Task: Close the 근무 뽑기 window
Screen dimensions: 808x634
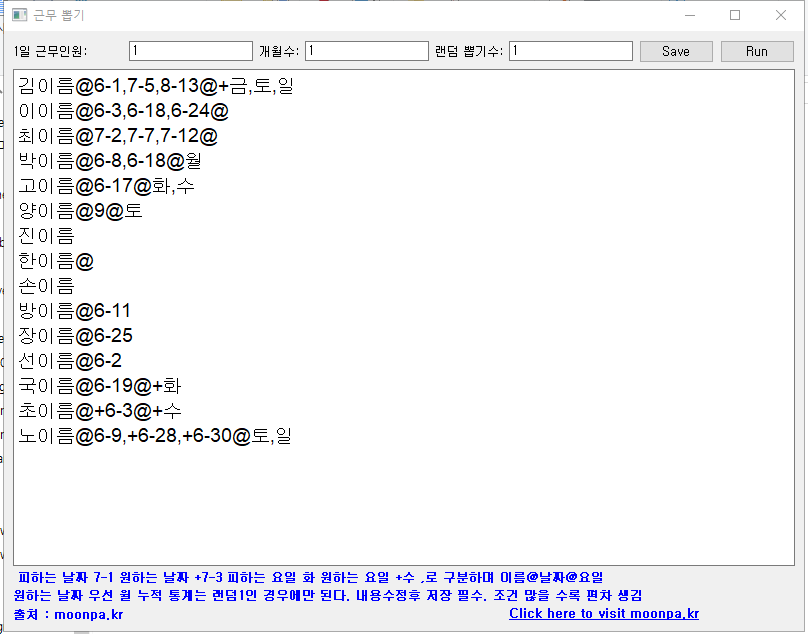Action: coord(781,15)
